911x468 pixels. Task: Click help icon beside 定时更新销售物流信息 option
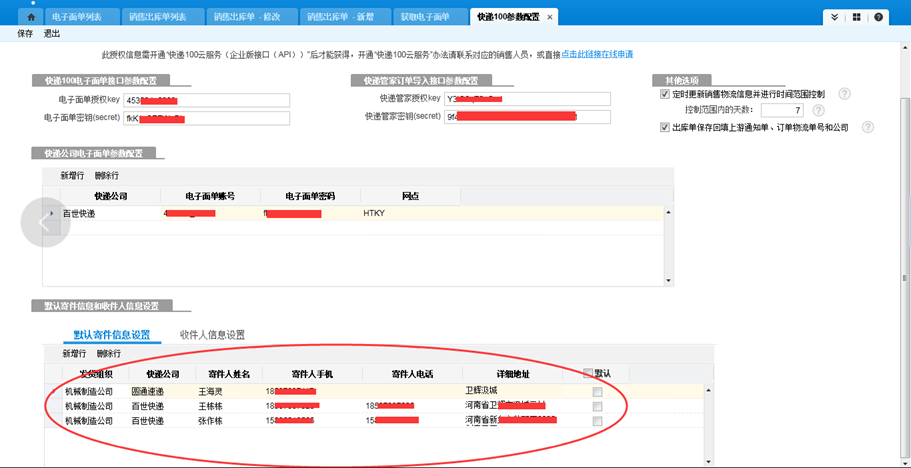point(845,94)
